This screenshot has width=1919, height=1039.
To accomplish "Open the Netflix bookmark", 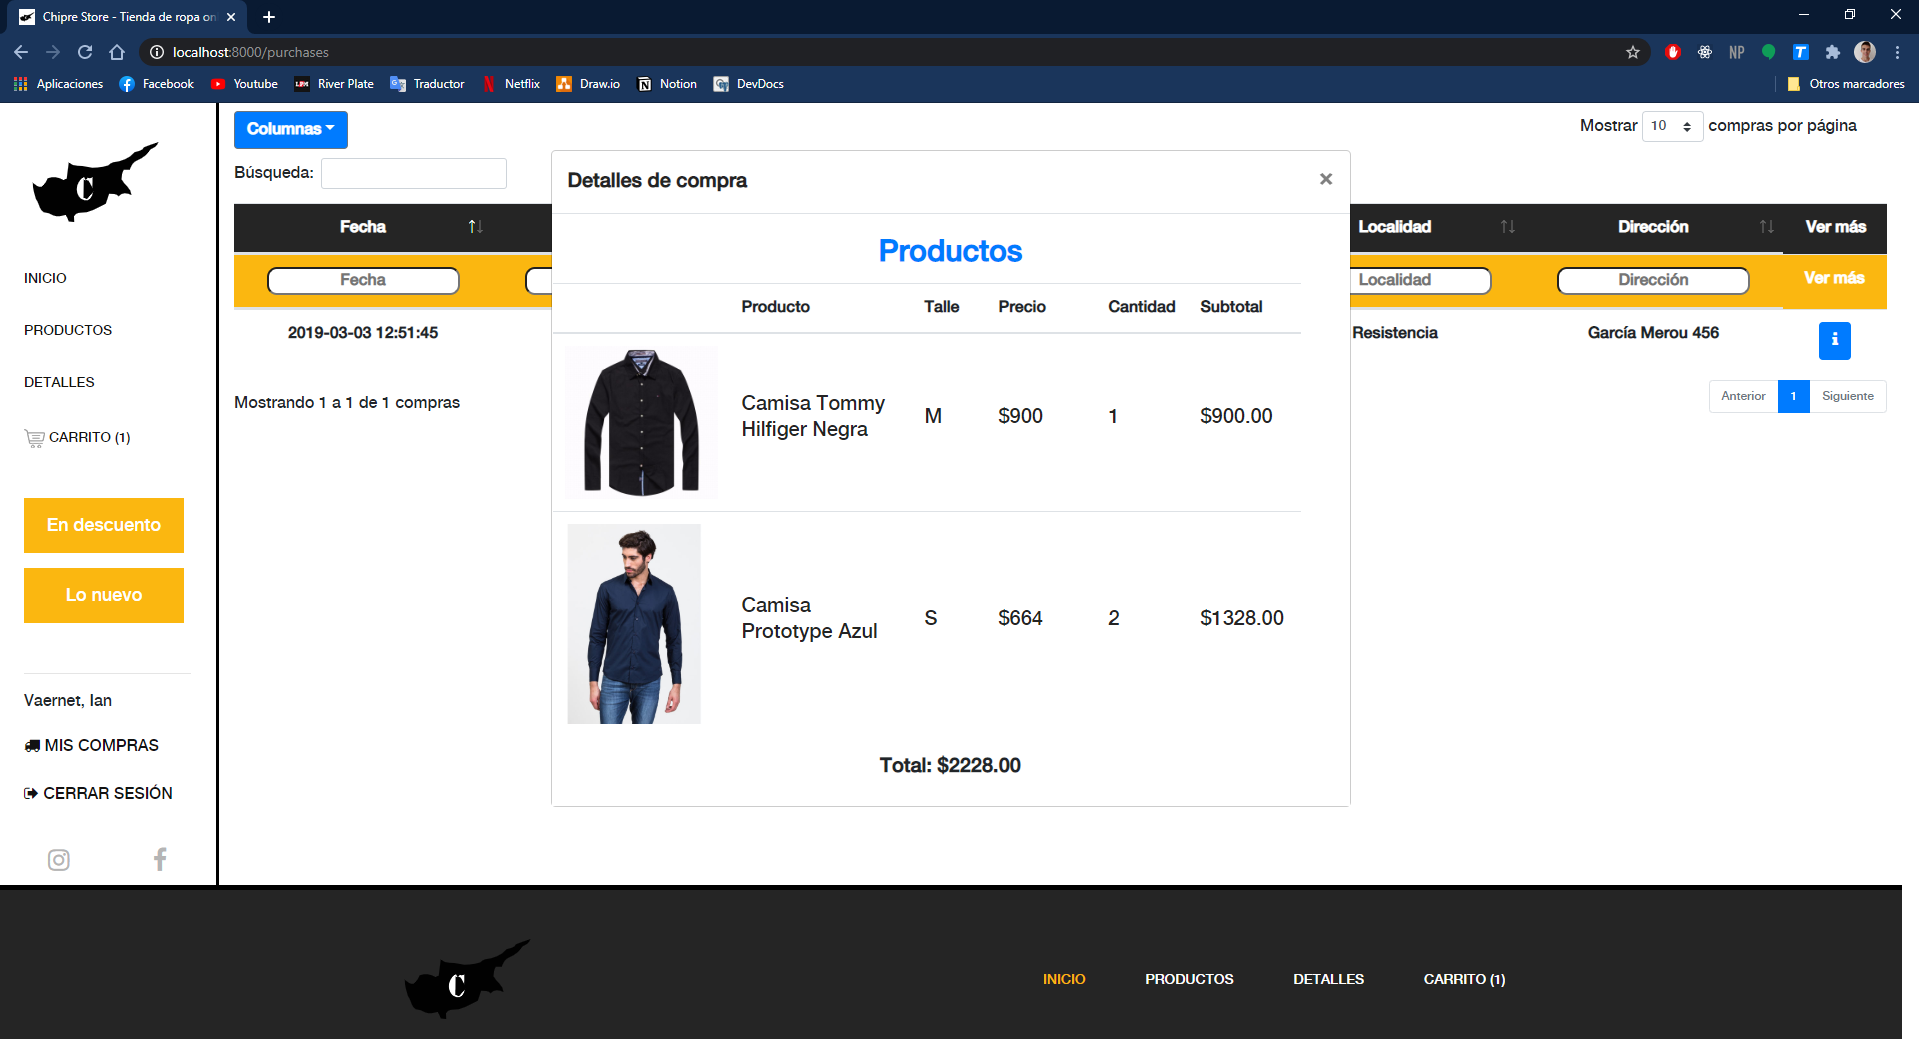I will point(511,84).
